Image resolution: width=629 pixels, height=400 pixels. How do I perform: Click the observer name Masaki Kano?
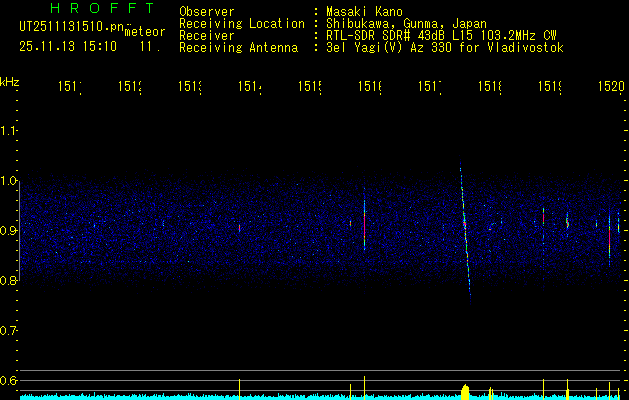[x=361, y=12]
